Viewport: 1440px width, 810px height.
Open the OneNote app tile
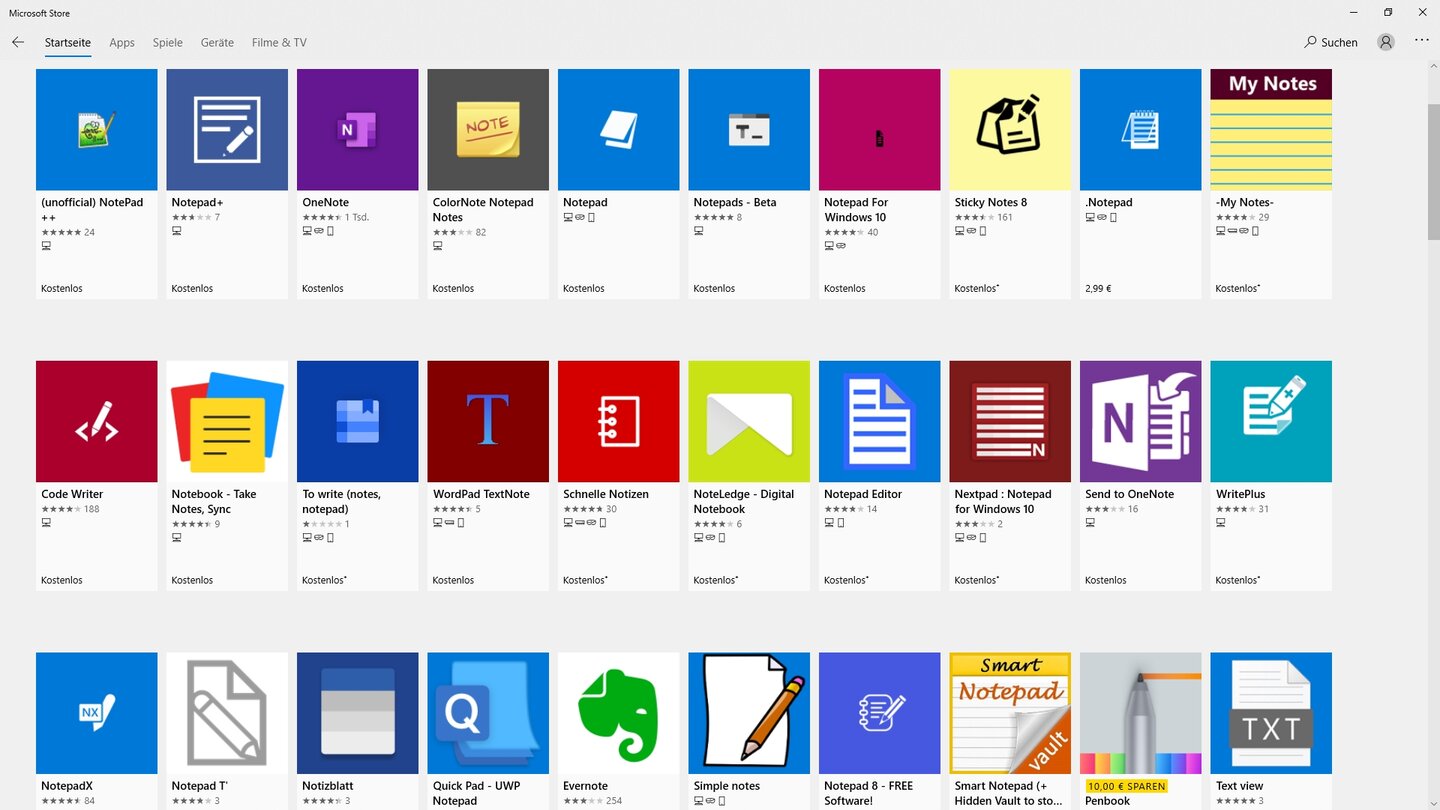point(357,129)
